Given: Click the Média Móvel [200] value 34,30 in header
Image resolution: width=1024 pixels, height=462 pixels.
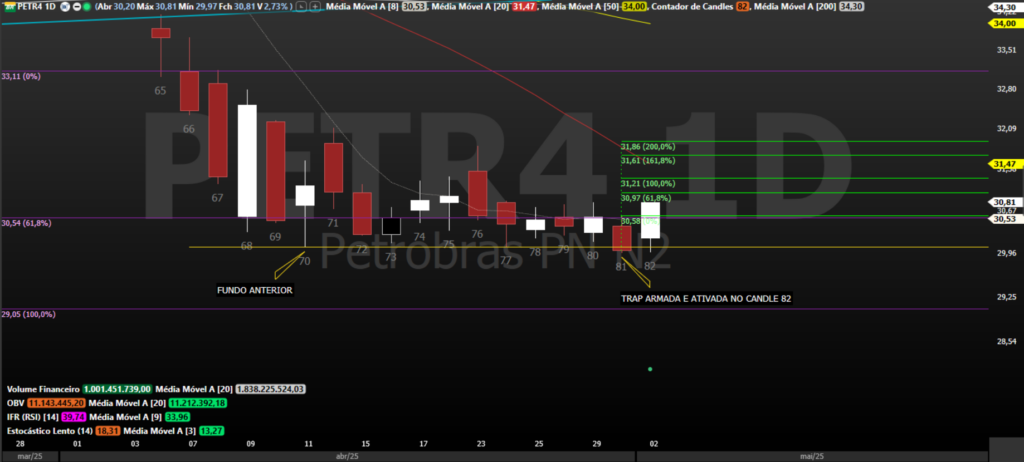Looking at the screenshot, I should pos(851,7).
